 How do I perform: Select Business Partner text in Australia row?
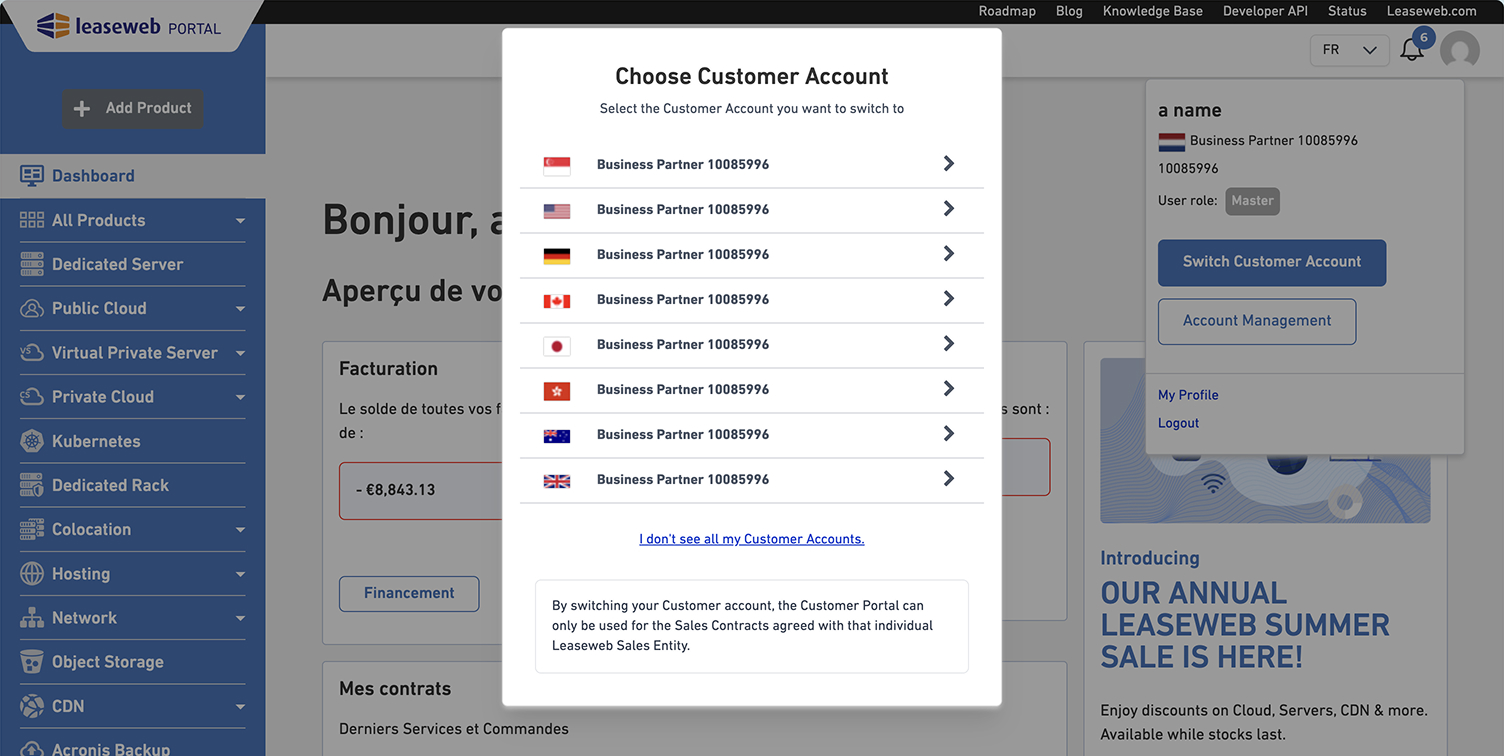(683, 435)
